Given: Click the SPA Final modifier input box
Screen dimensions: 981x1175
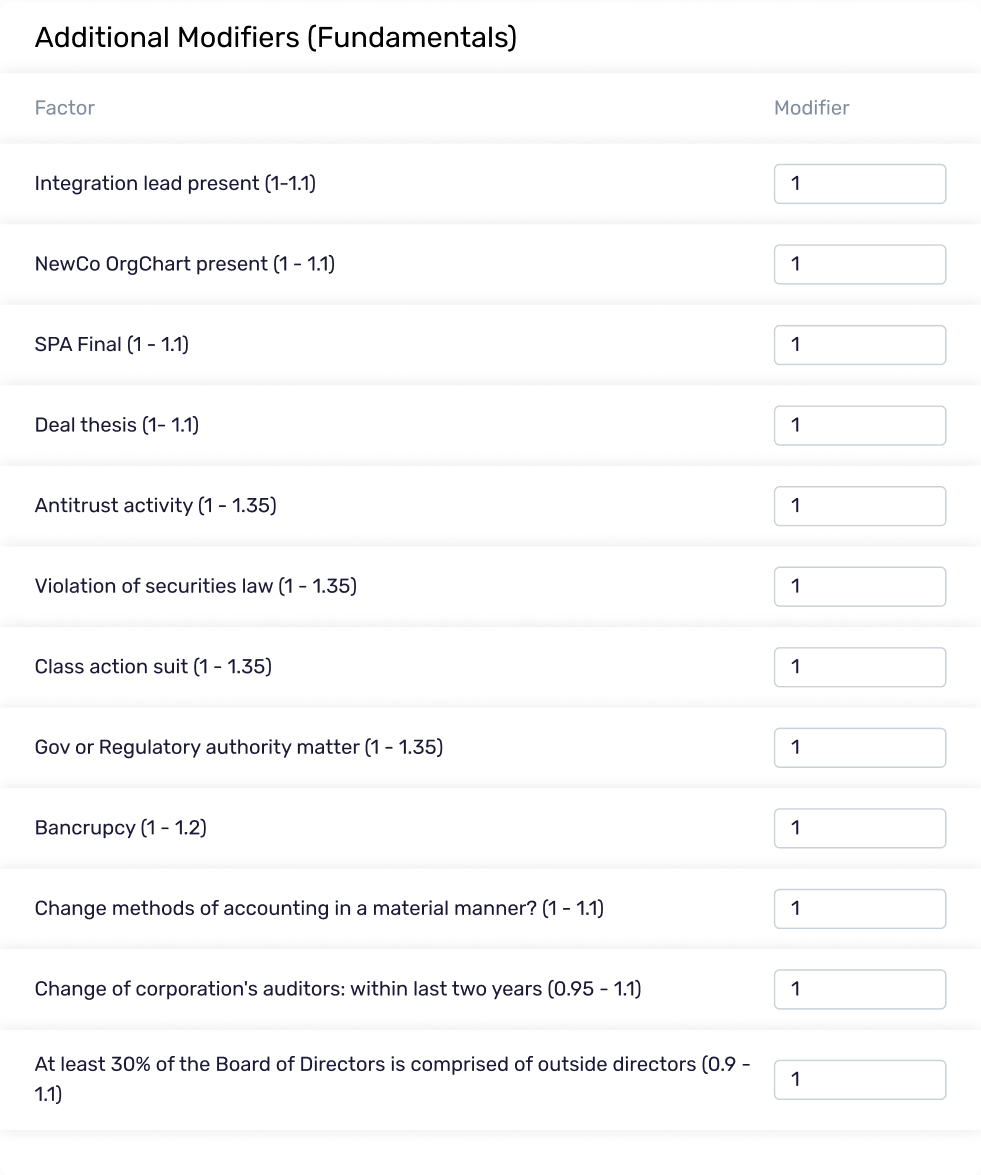Looking at the screenshot, I should [x=859, y=344].
